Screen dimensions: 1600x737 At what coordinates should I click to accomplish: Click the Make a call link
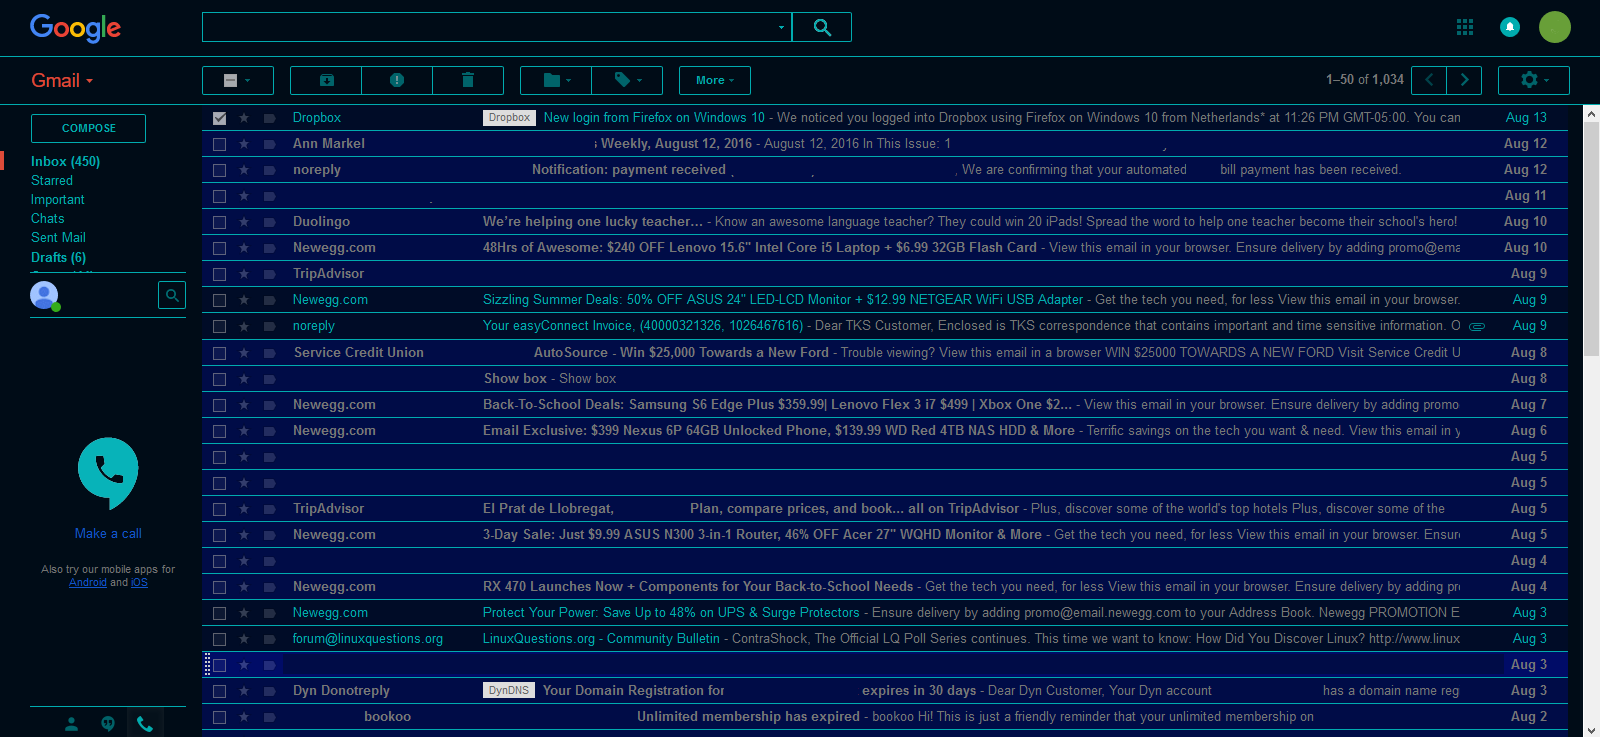108,534
